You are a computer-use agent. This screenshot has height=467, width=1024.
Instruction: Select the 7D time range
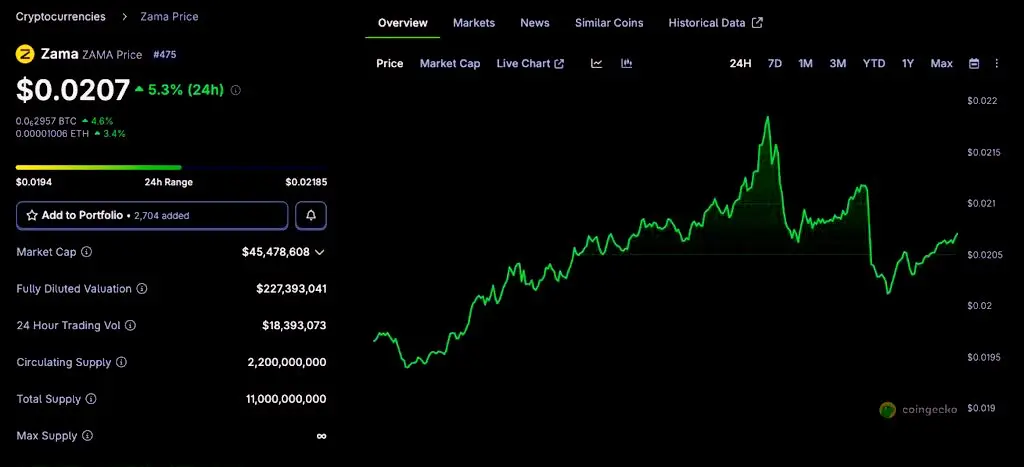click(x=775, y=63)
